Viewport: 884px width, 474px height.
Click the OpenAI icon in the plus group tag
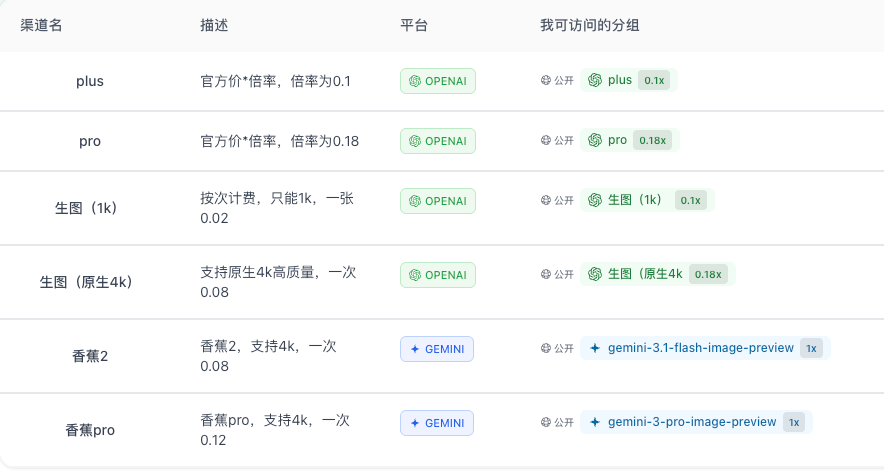(595, 80)
